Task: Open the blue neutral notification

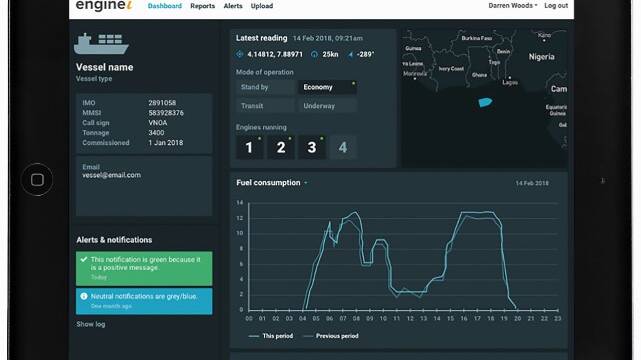Action: (144, 301)
